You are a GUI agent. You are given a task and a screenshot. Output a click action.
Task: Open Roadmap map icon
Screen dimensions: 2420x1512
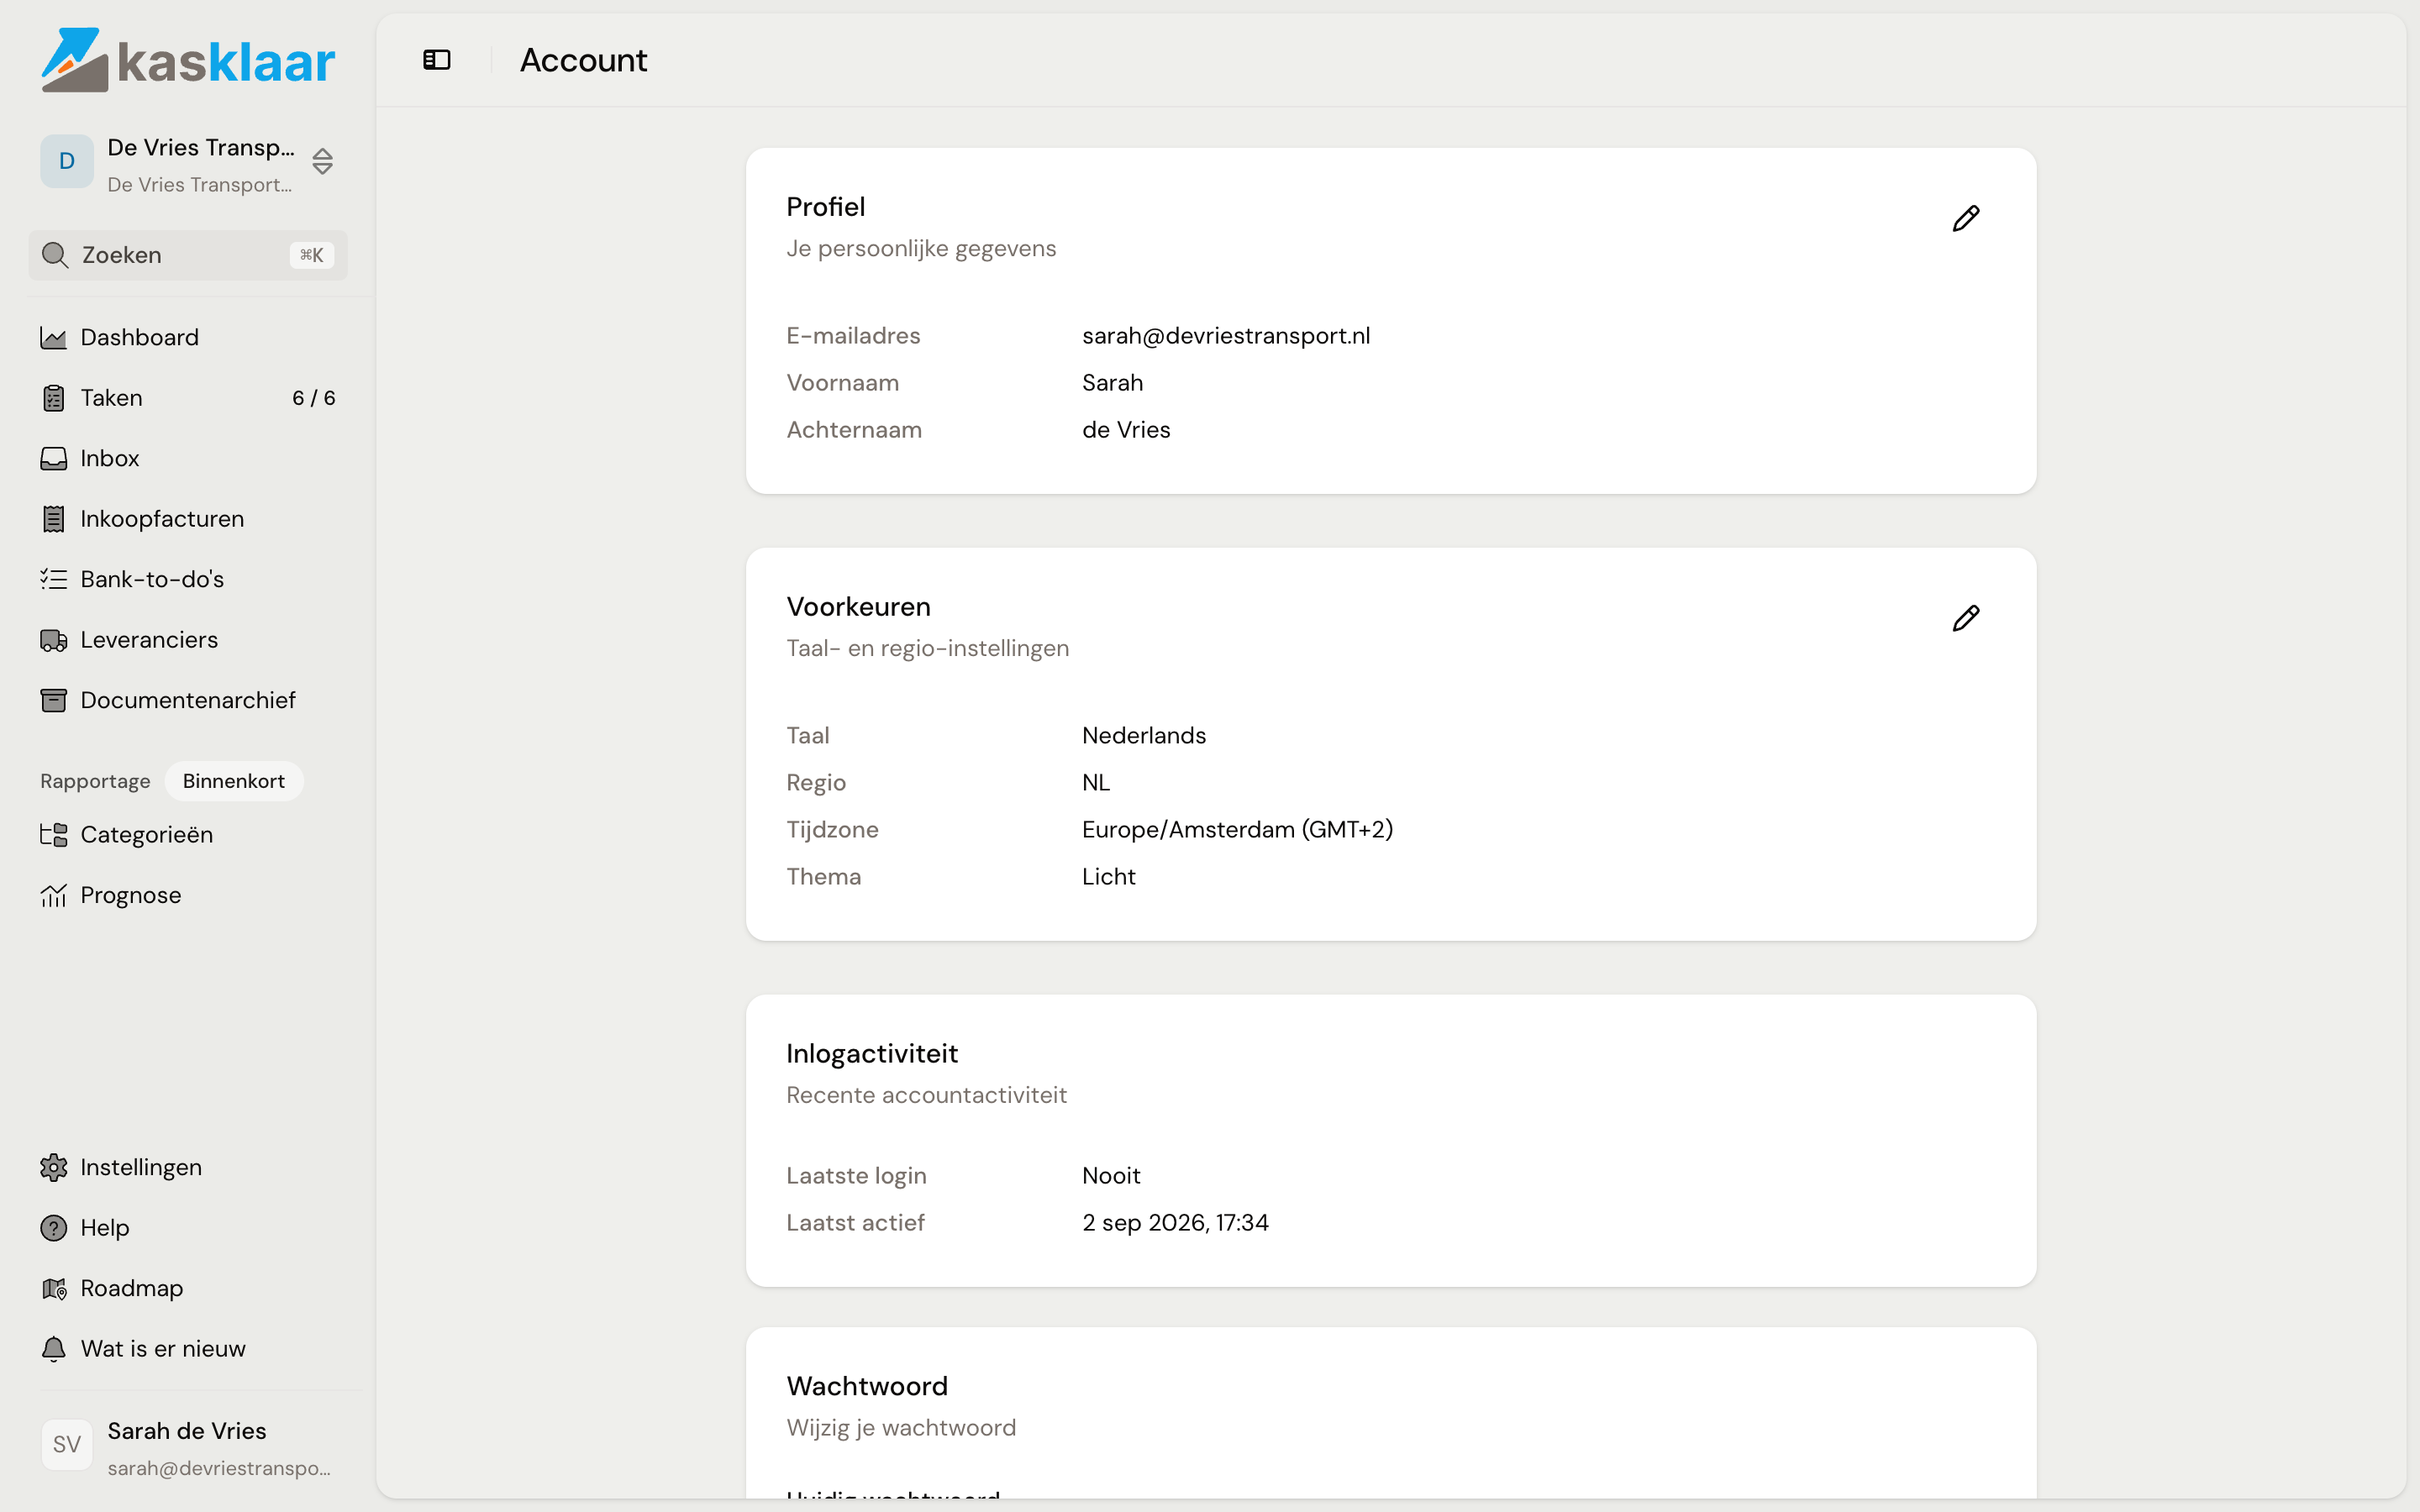pyautogui.click(x=54, y=1288)
